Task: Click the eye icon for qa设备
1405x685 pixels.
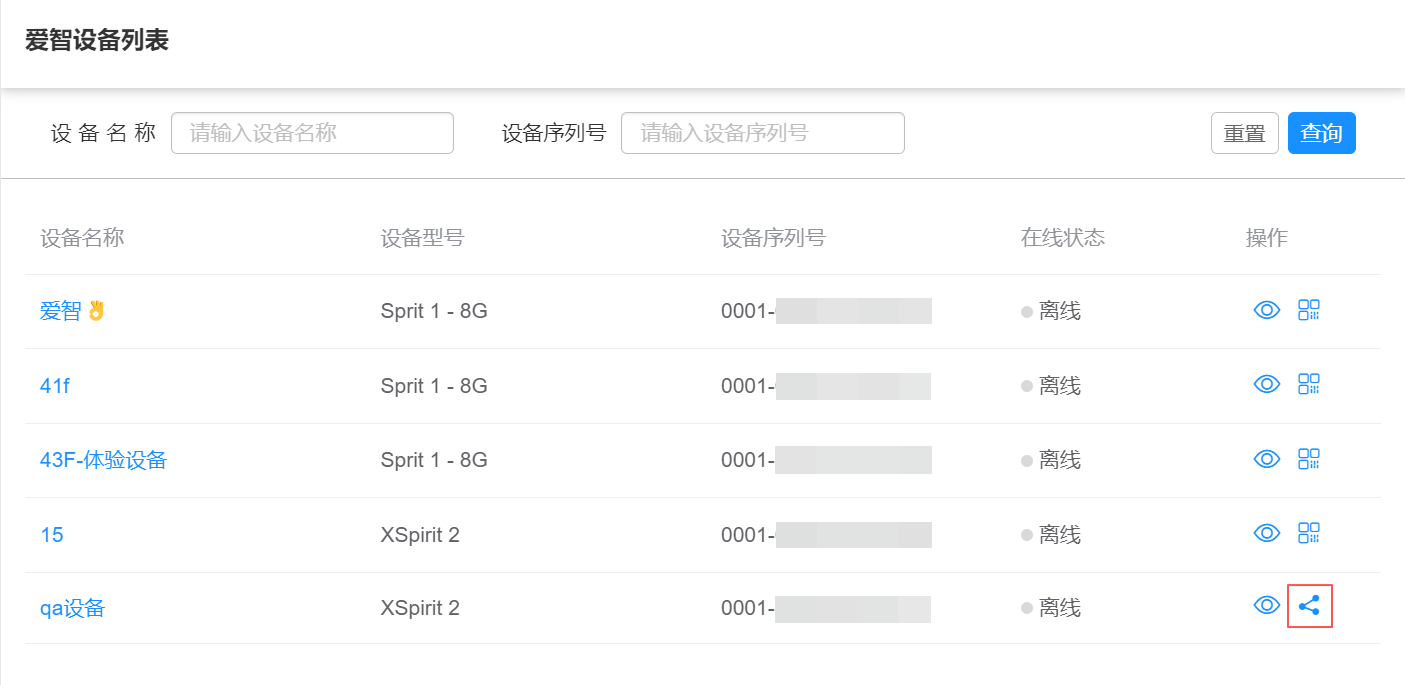Action: click(1267, 605)
